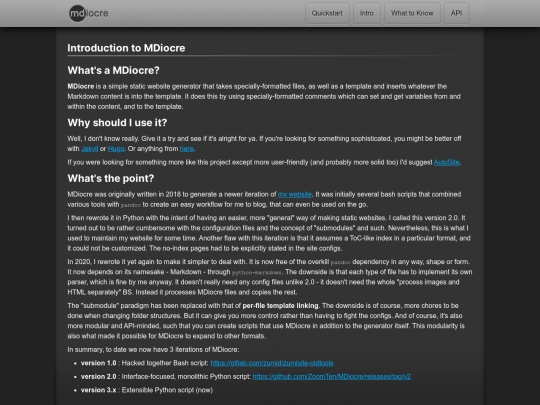Open the gitlab zumisite-oldtools URL

click(272, 363)
